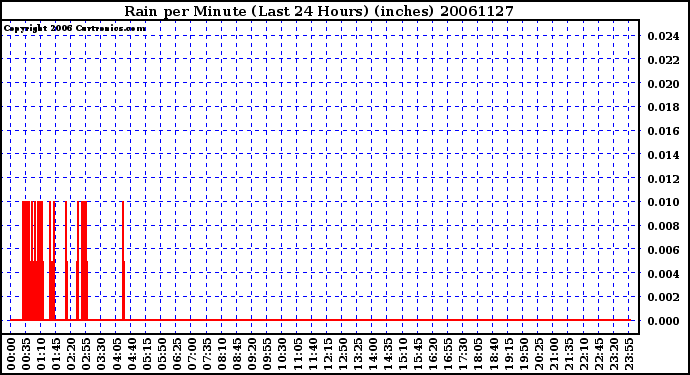Screen dimensions: 690x375
Task: Click the 23:20 time axis label
Action: pyautogui.click(x=613, y=354)
